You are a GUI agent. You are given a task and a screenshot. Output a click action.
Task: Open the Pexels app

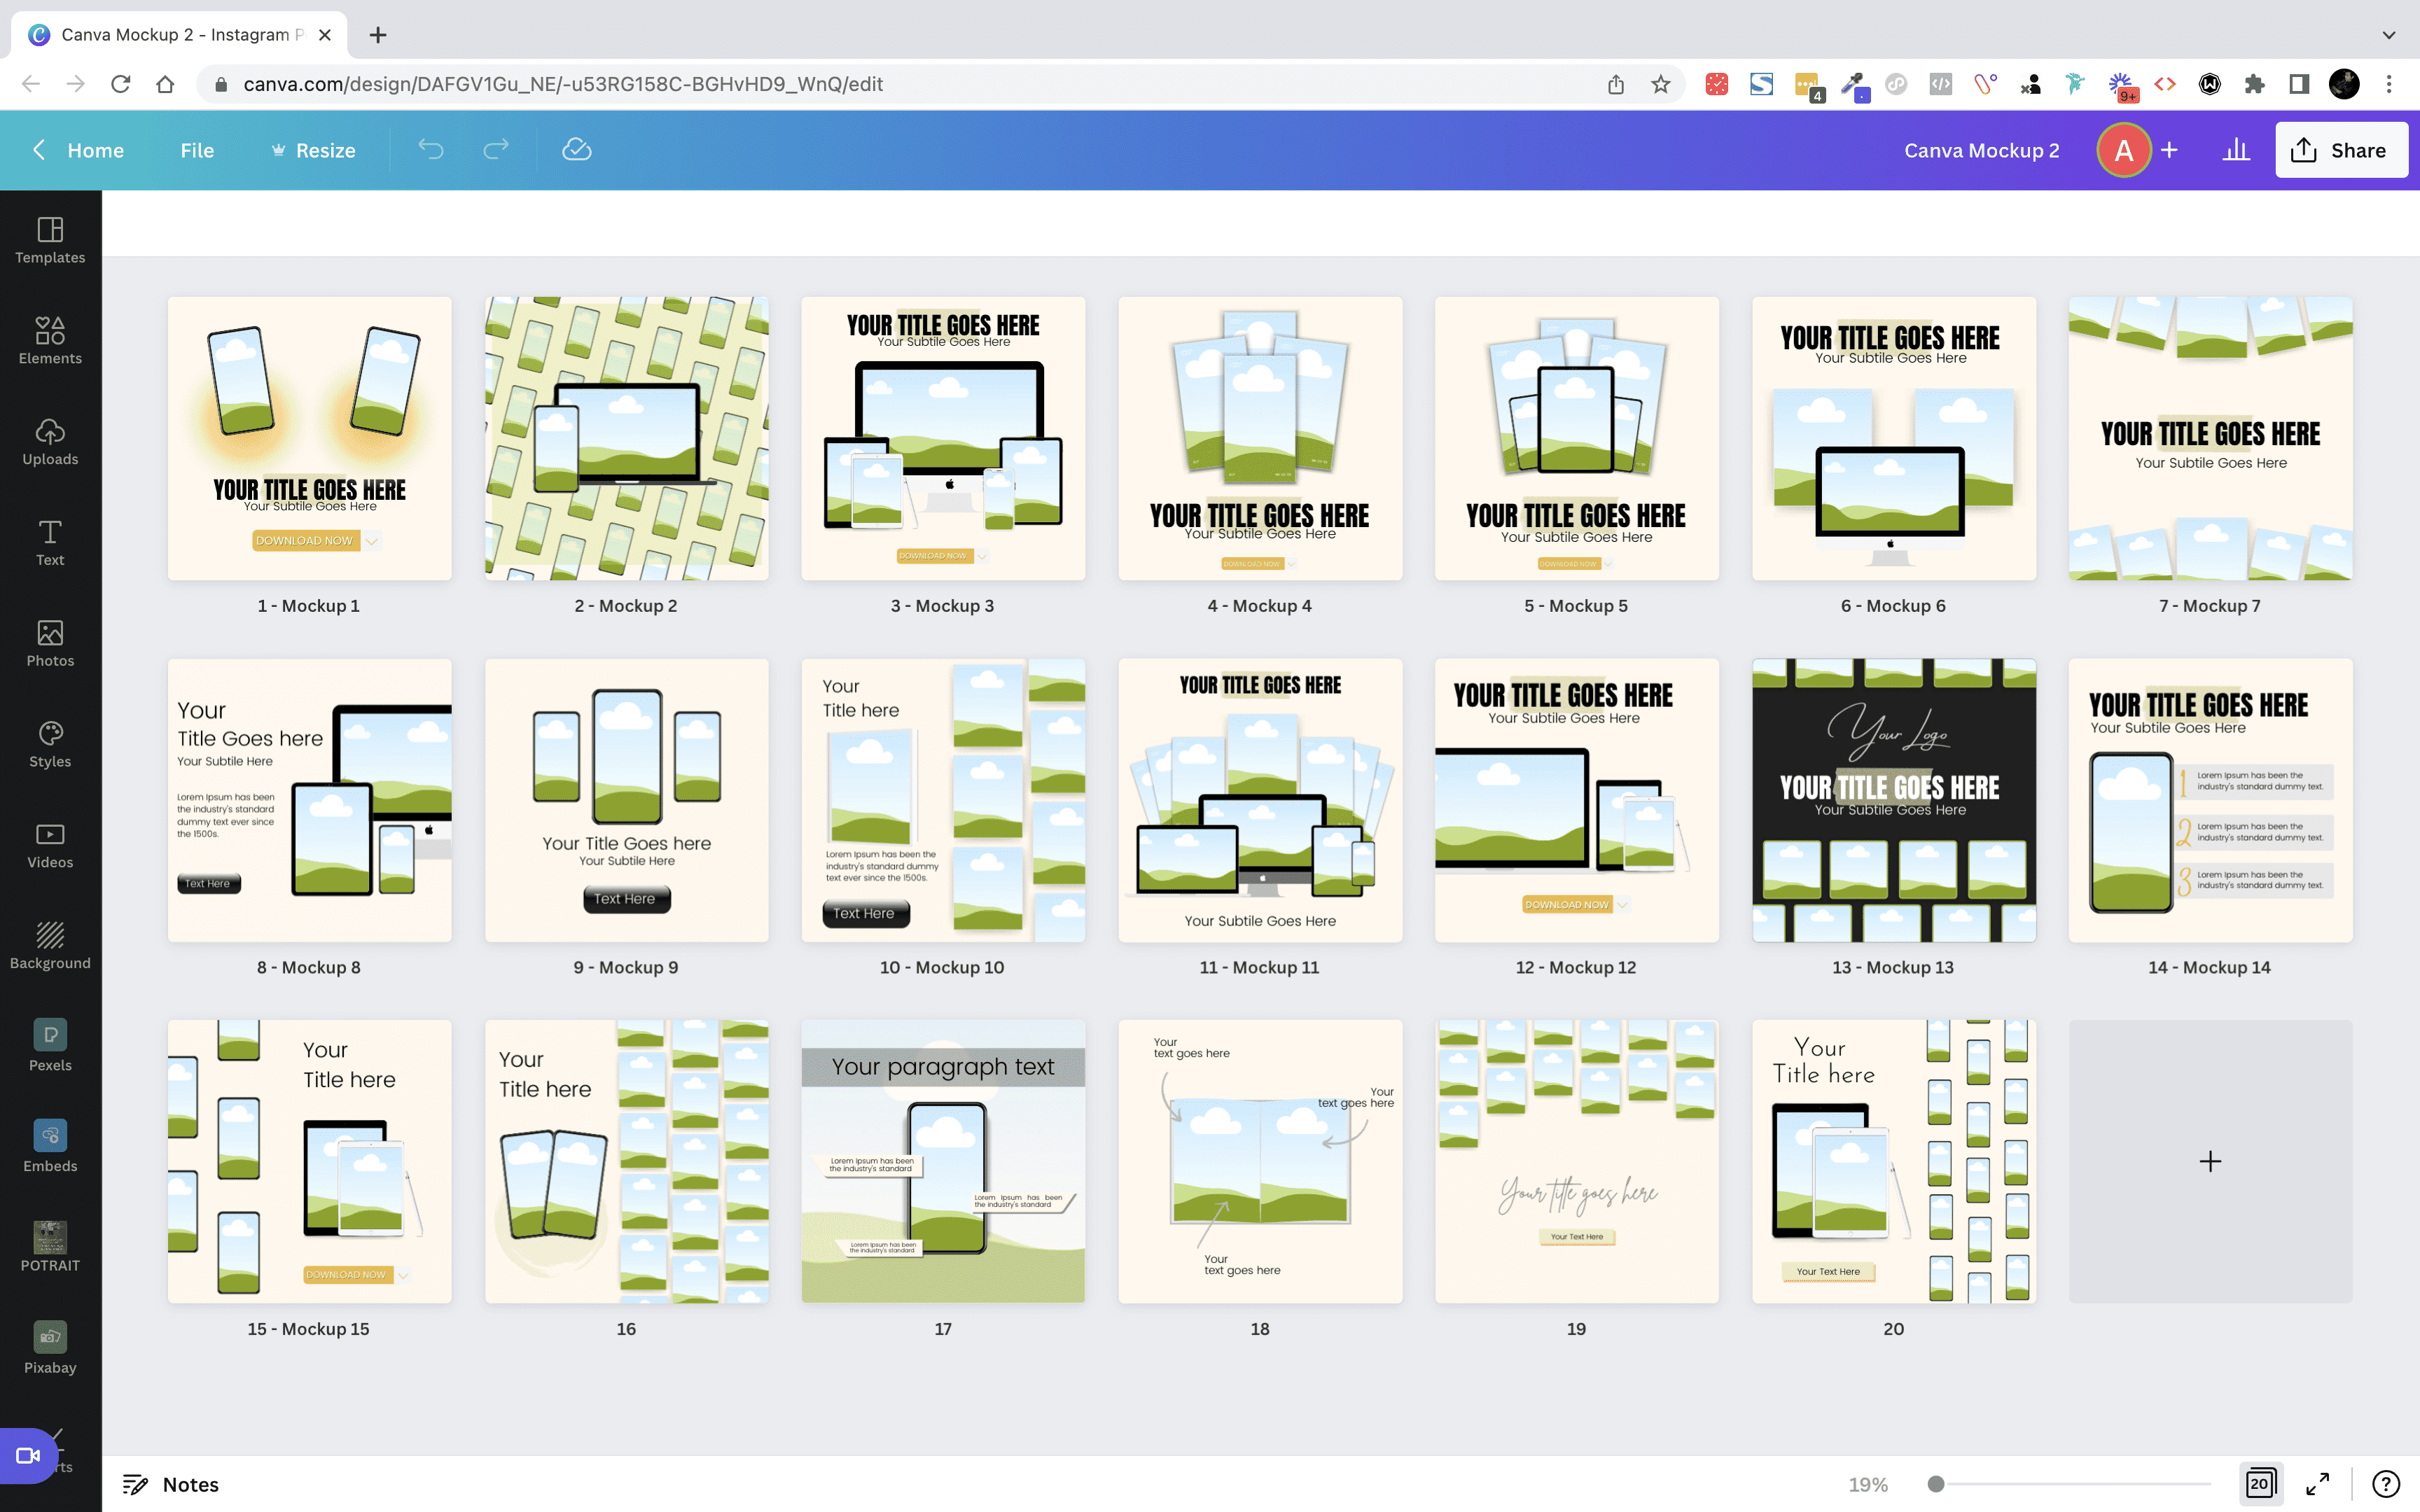pyautogui.click(x=50, y=1046)
